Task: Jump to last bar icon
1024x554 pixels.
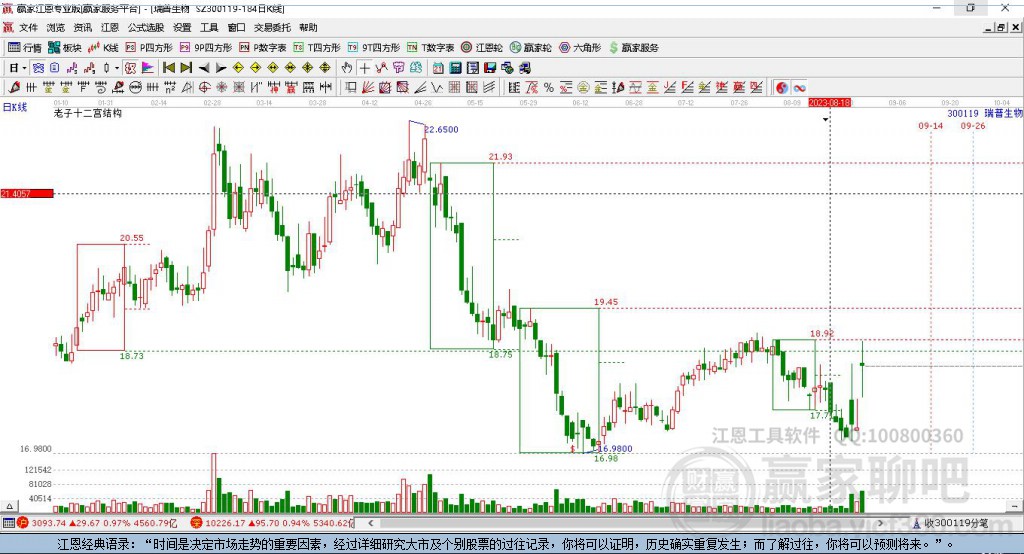Action: [186, 68]
